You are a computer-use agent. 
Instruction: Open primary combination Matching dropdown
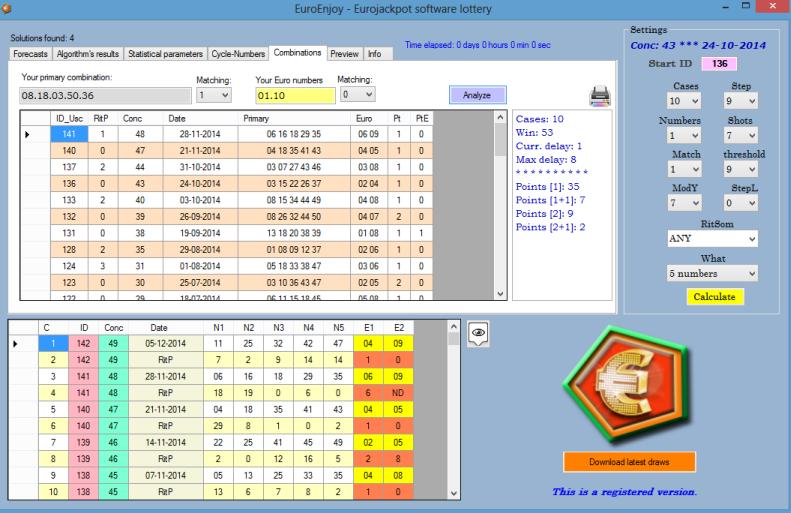[213, 95]
